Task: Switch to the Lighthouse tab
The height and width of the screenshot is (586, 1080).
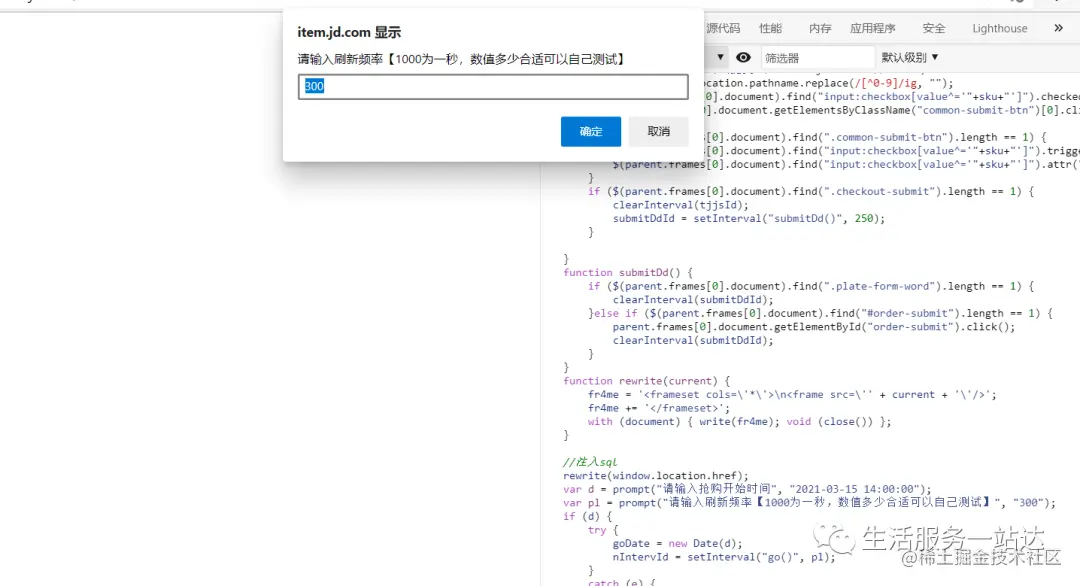Action: (x=999, y=28)
